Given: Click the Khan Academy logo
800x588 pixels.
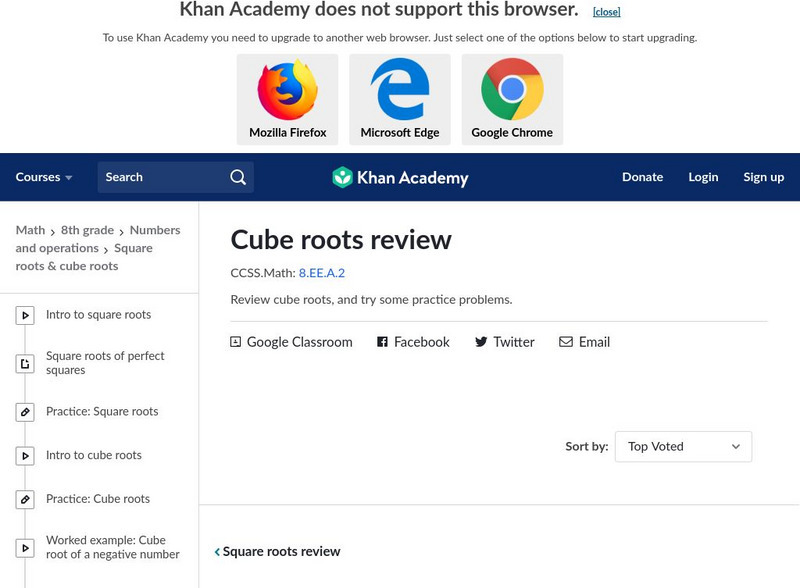Looking at the screenshot, I should tap(400, 178).
